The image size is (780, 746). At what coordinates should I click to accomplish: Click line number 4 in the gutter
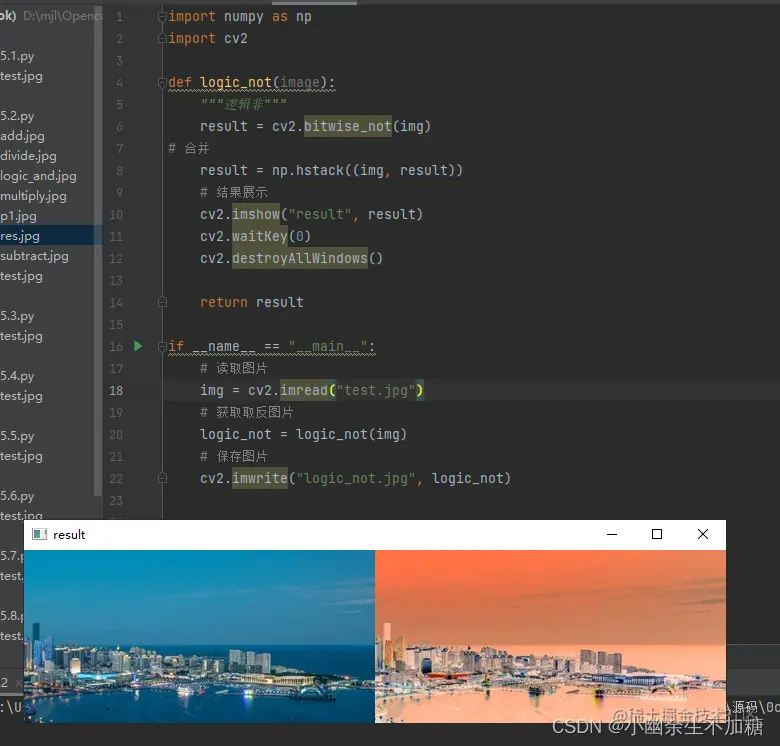tap(119, 83)
